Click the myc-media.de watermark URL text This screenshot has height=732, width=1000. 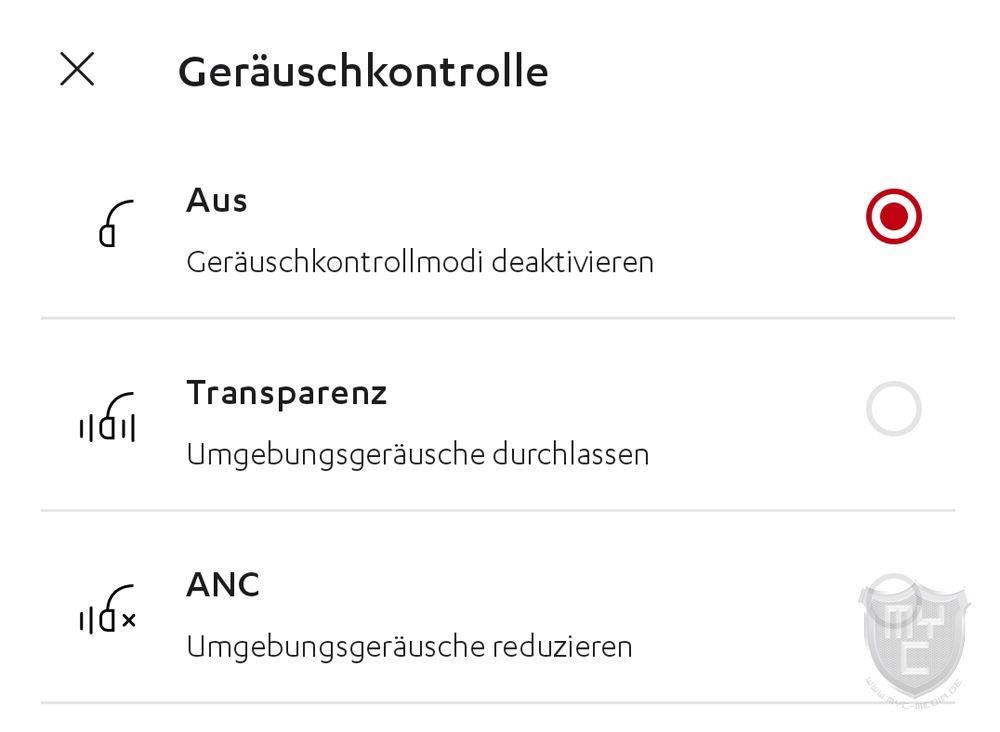pyautogui.click(x=915, y=695)
